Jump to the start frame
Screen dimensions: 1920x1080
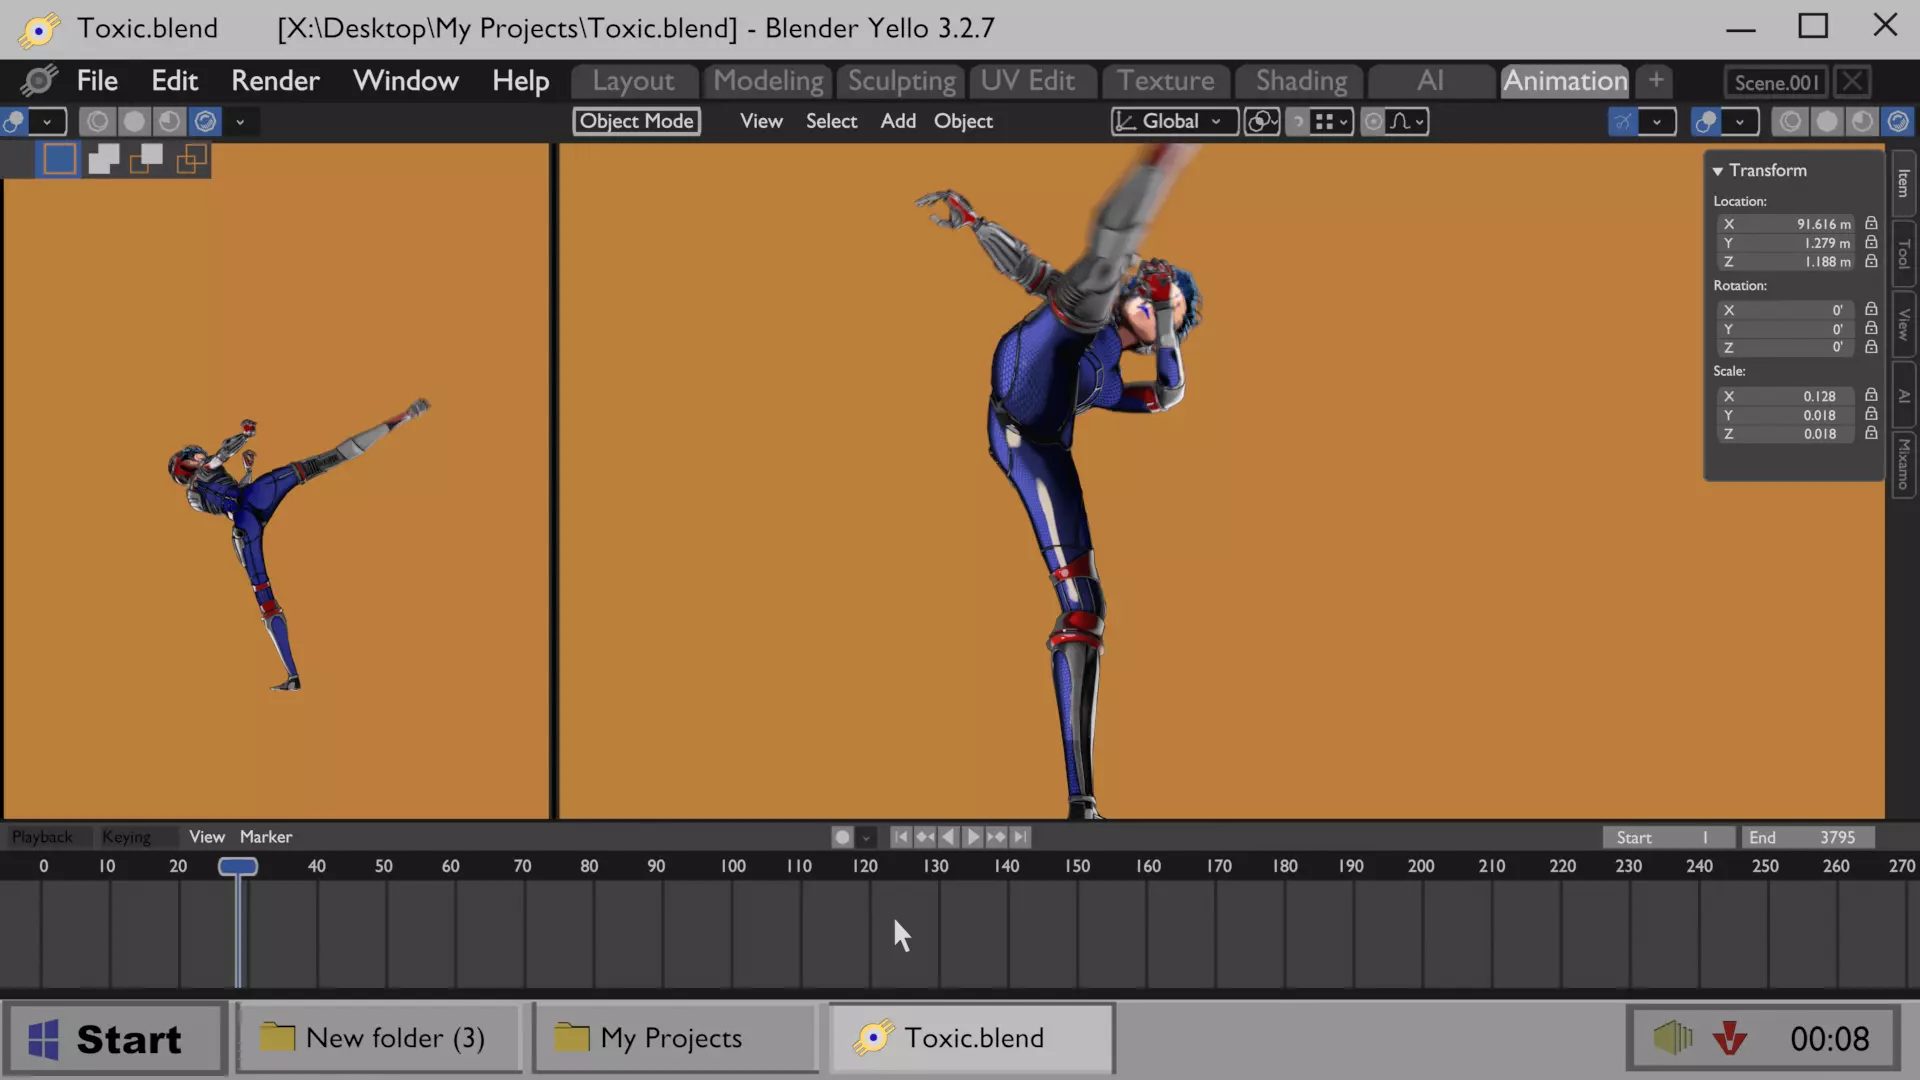(901, 837)
